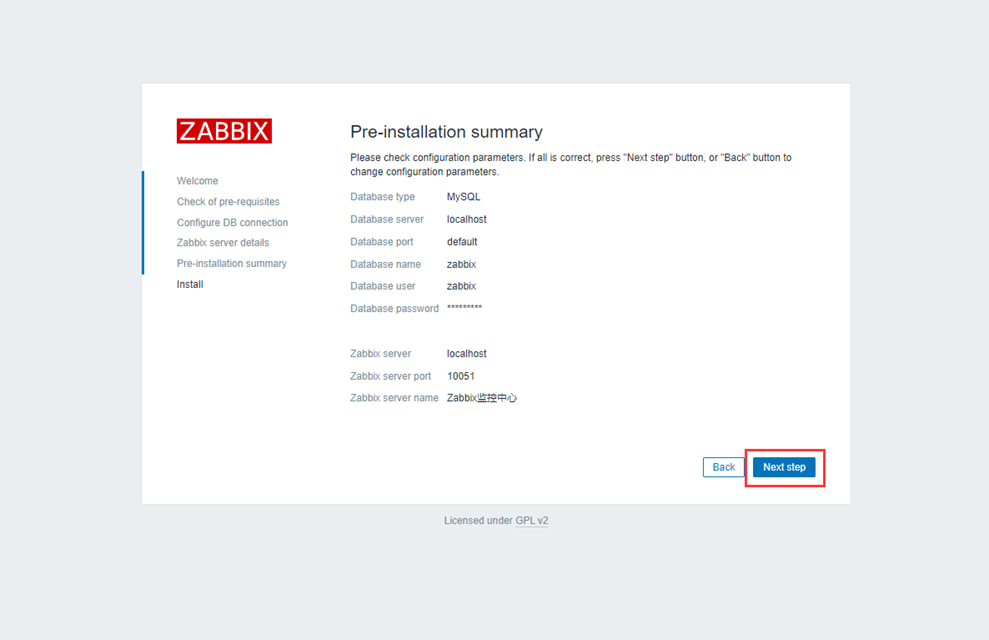The height and width of the screenshot is (640, 989).
Task: Click Zabbix server port value 10051
Action: click(x=461, y=376)
